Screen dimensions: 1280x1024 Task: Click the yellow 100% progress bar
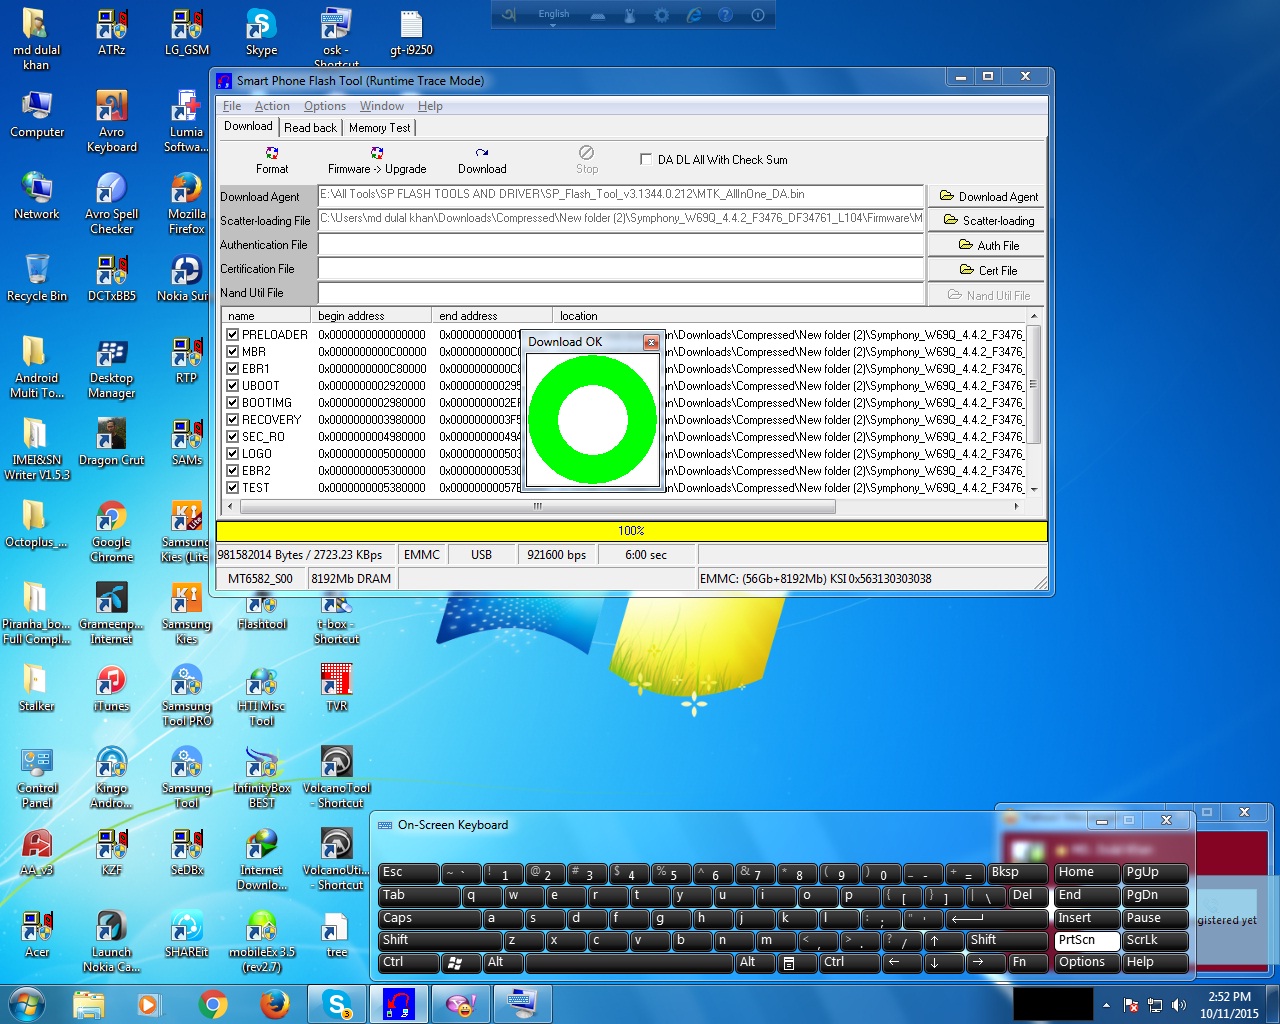[x=632, y=531]
